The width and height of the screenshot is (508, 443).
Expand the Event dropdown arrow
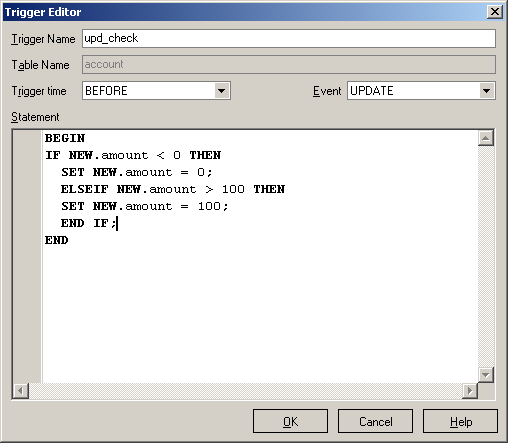tap(486, 91)
